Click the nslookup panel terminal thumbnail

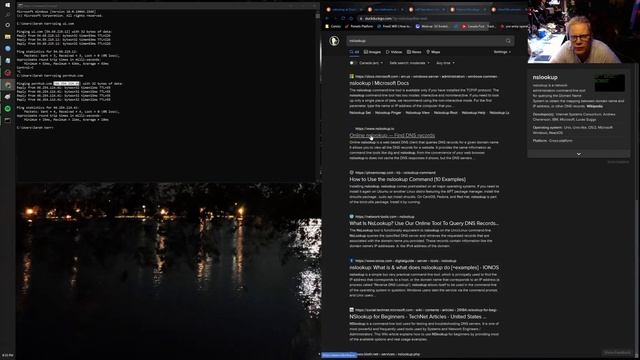pyautogui.click(x=609, y=83)
